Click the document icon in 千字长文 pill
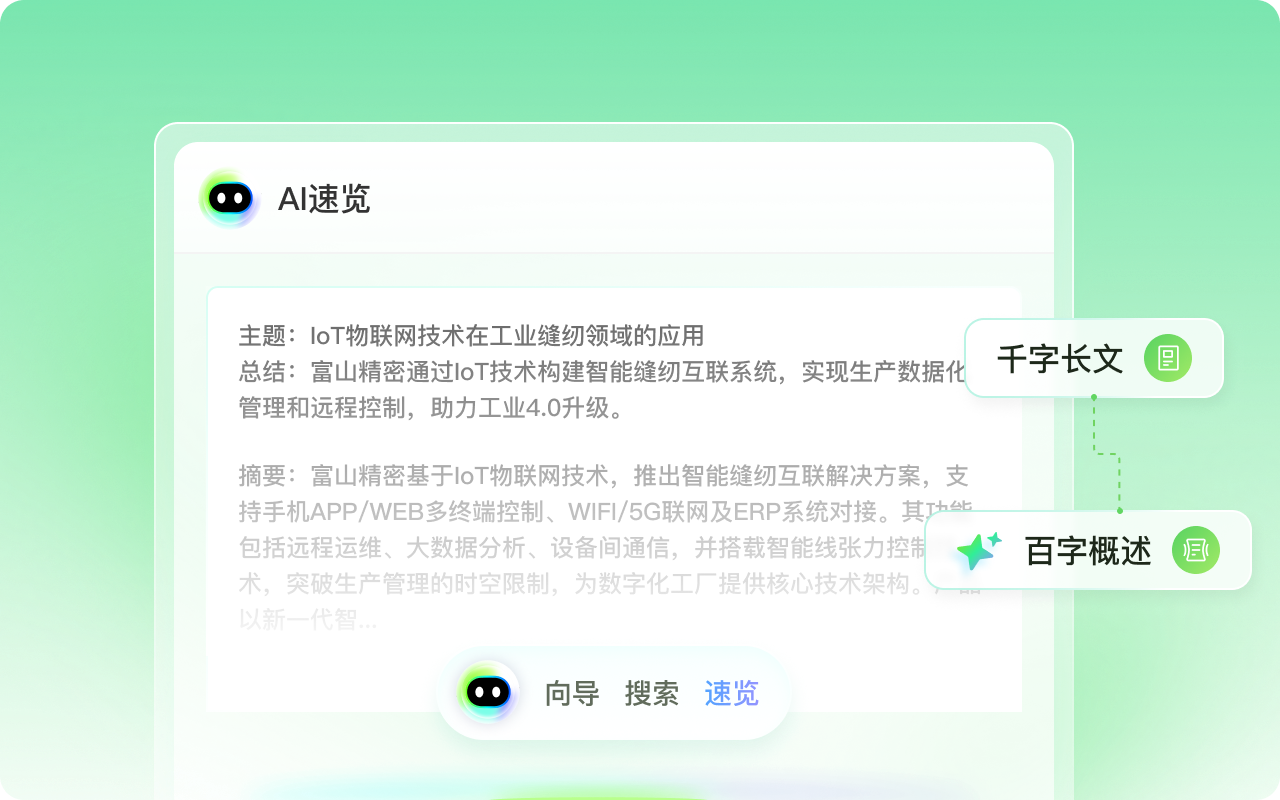 click(1168, 358)
